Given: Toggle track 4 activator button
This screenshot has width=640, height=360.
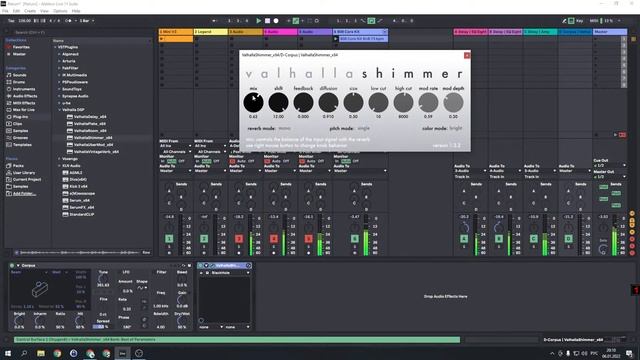Looking at the screenshot, I should tap(273, 239).
